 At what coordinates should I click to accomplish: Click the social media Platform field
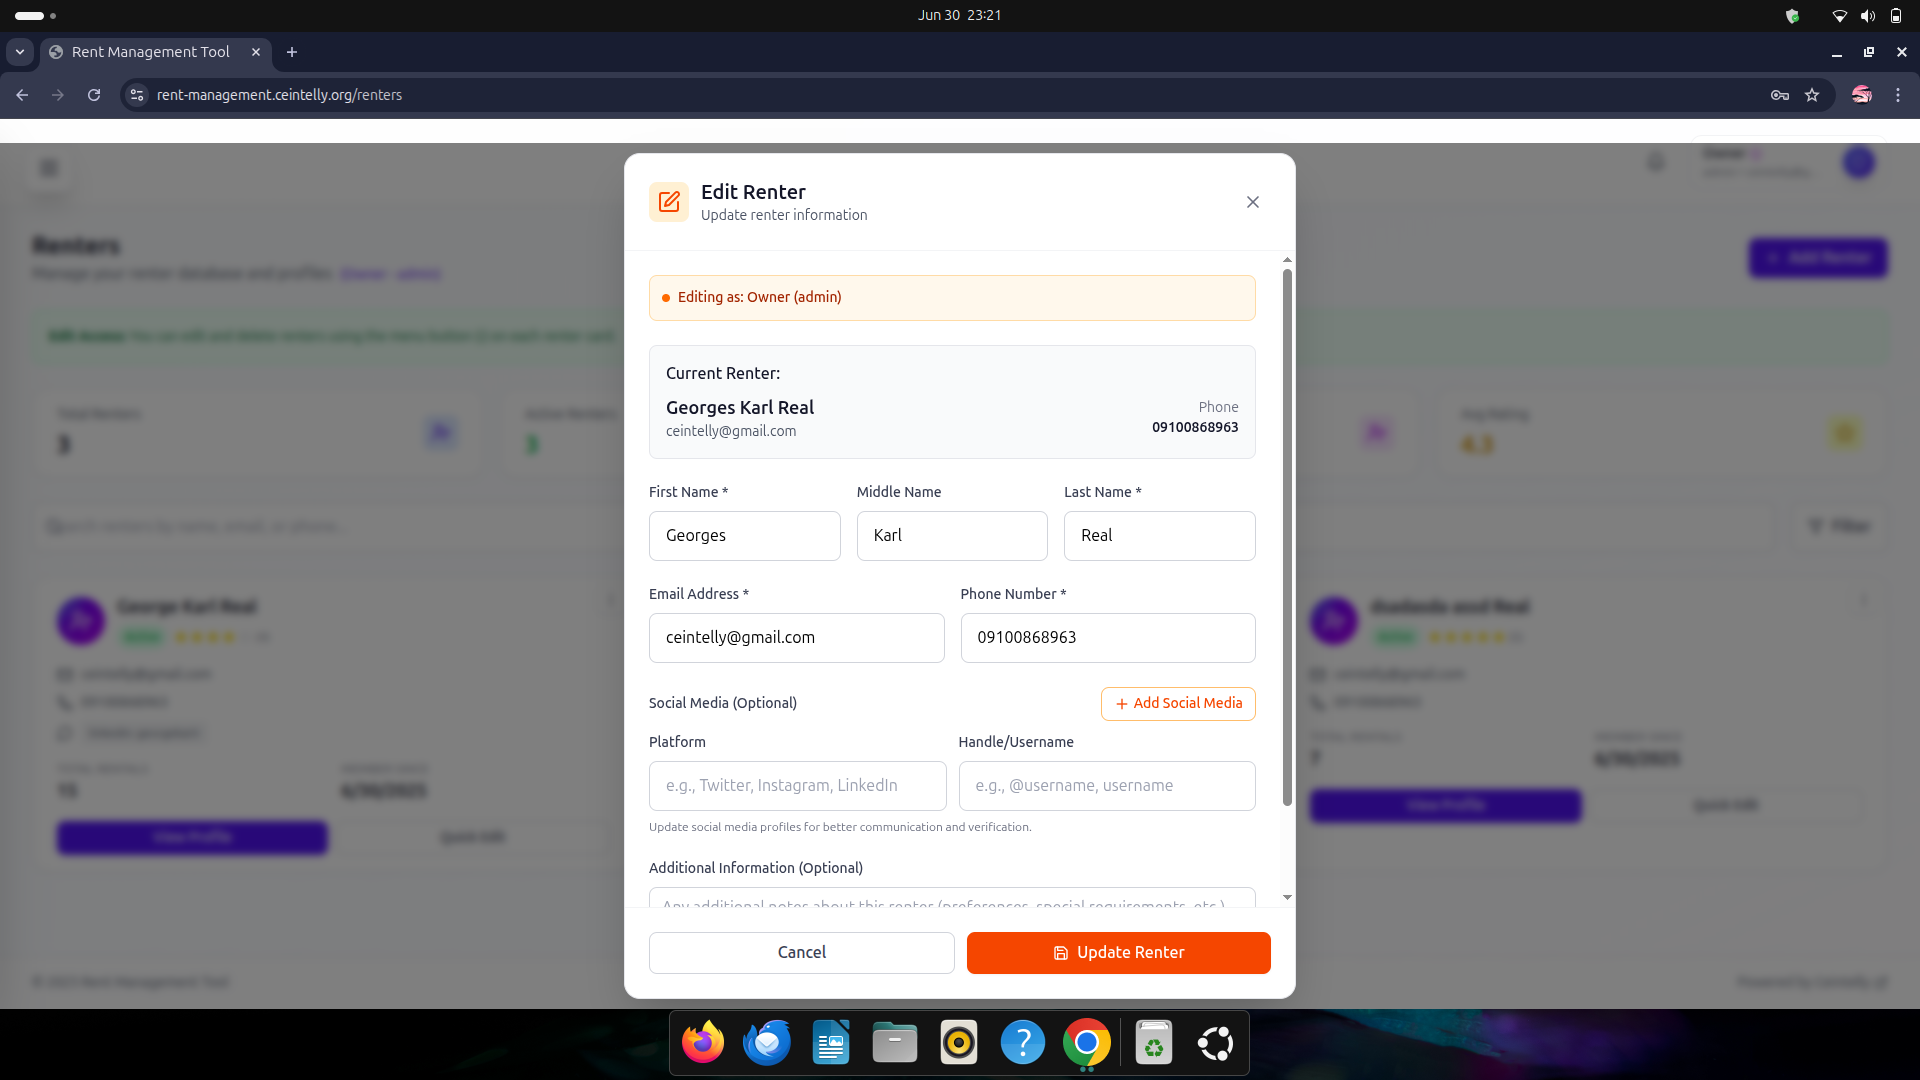pos(797,786)
